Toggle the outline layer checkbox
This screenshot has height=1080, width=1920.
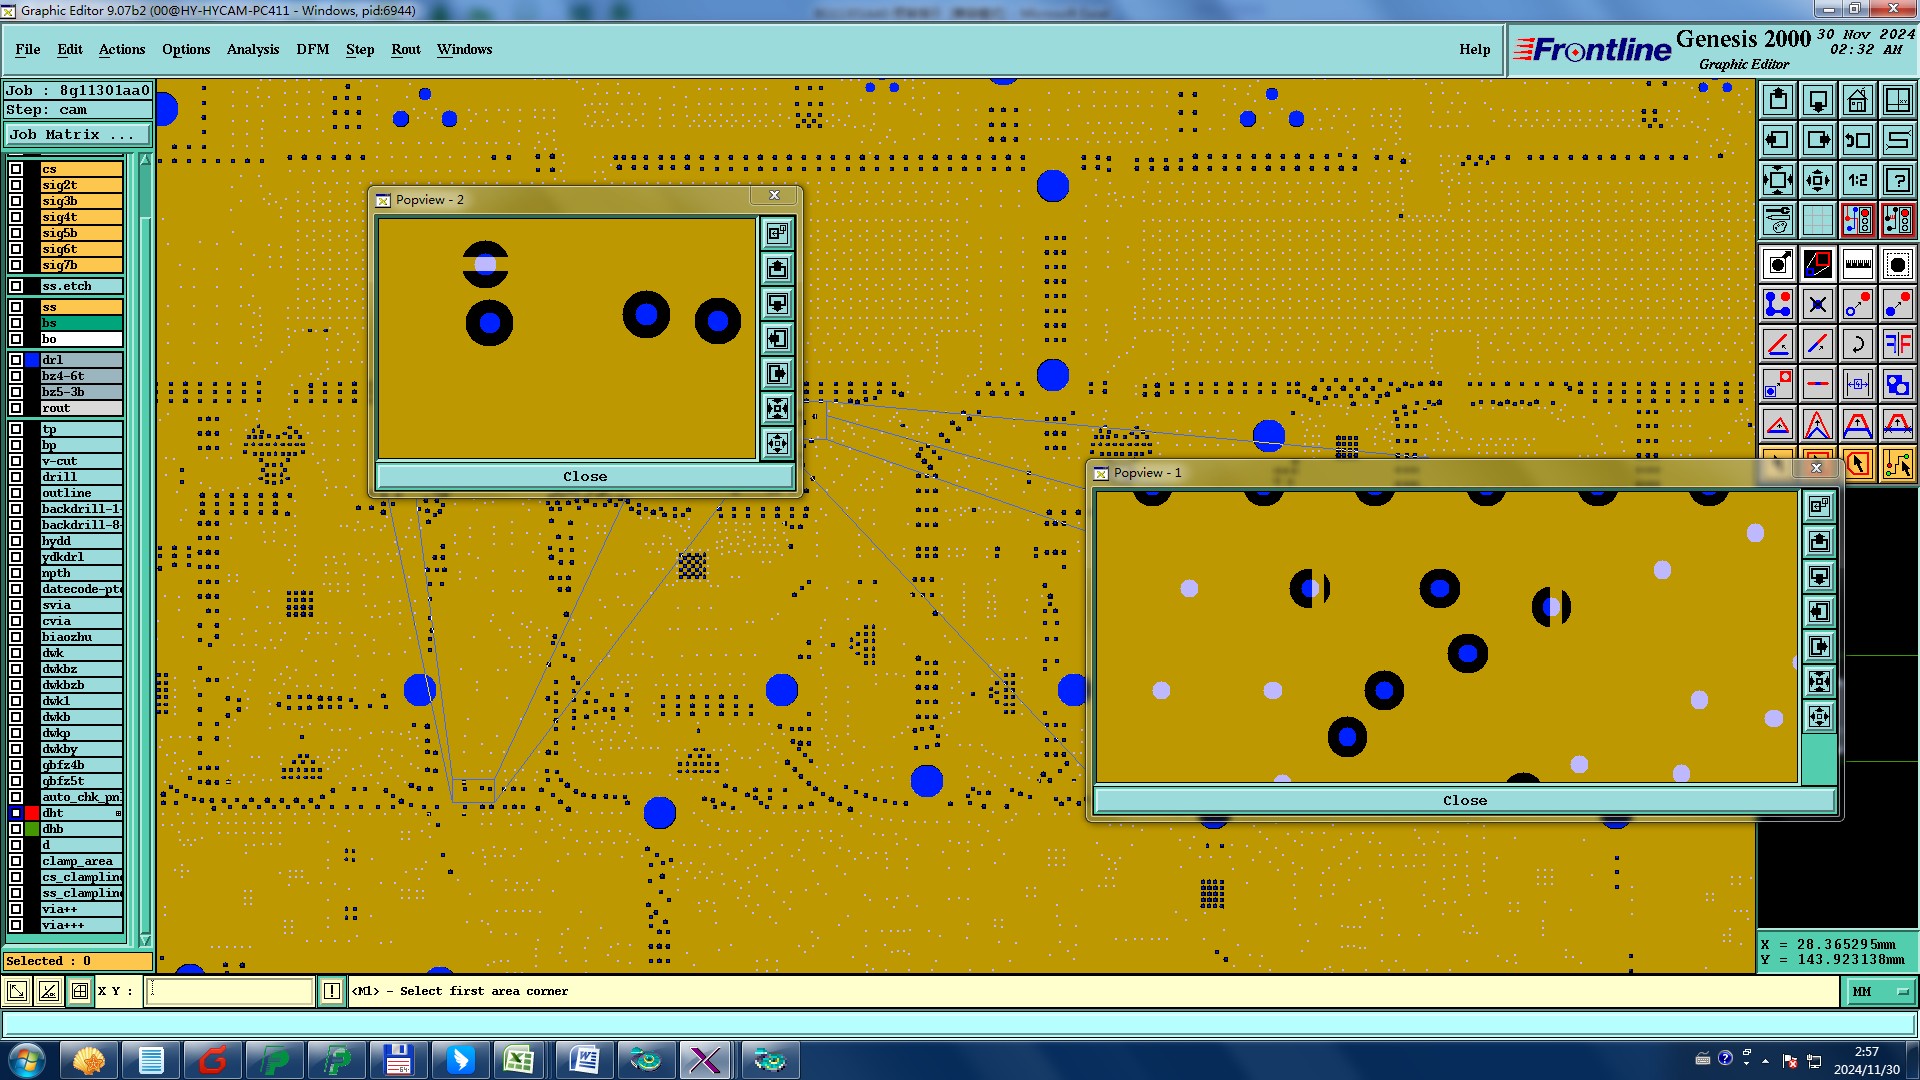pyautogui.click(x=16, y=493)
